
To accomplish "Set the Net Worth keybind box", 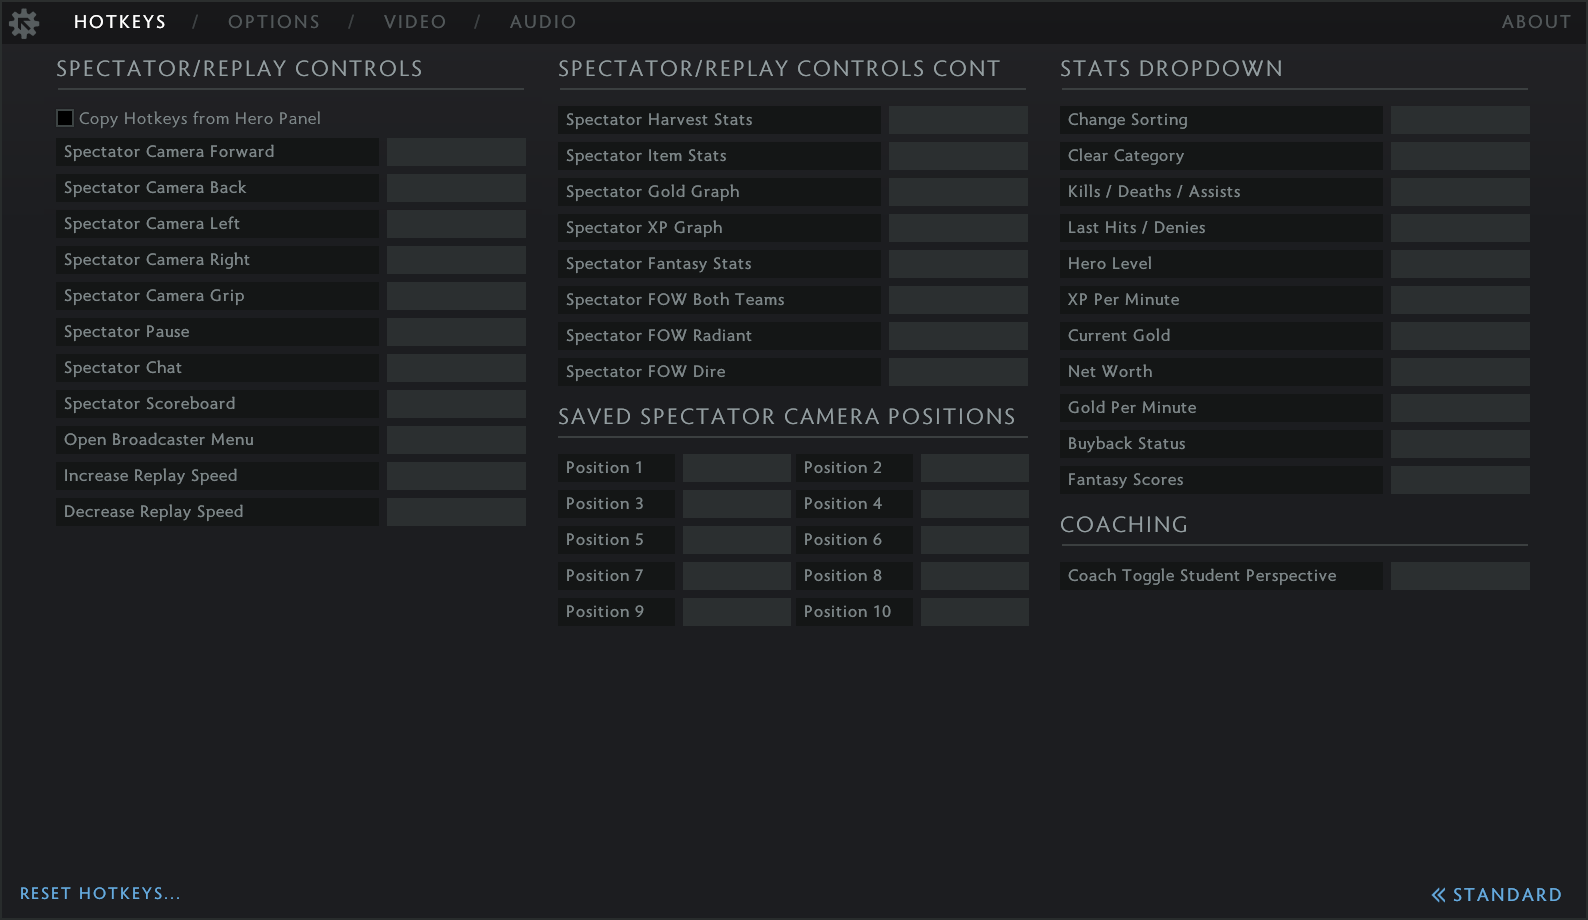I will click(1459, 372).
